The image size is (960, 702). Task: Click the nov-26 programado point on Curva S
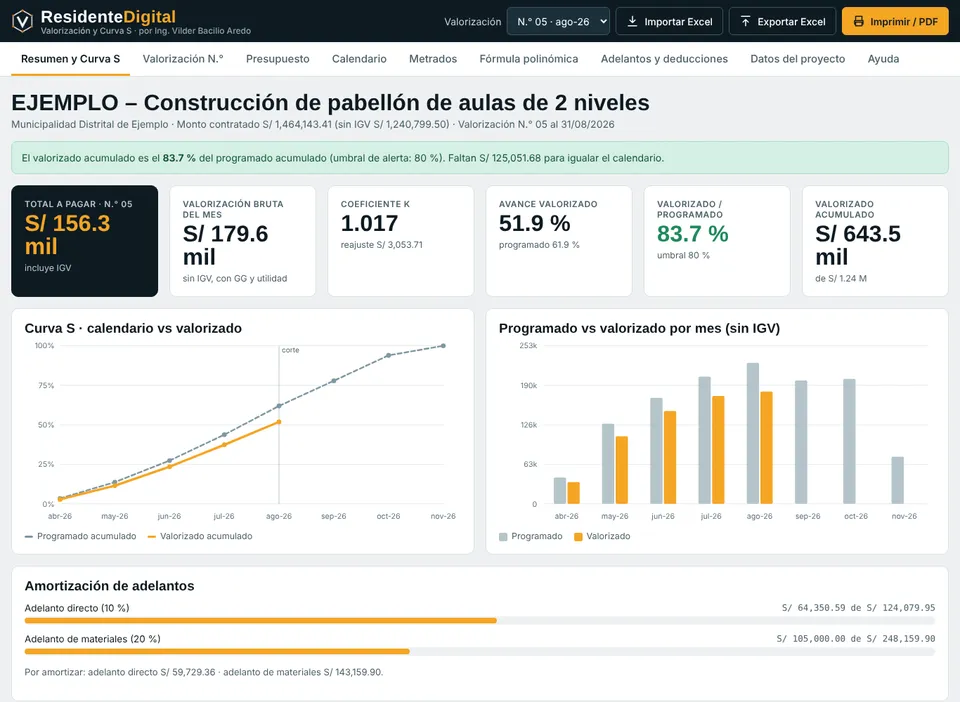[443, 346]
